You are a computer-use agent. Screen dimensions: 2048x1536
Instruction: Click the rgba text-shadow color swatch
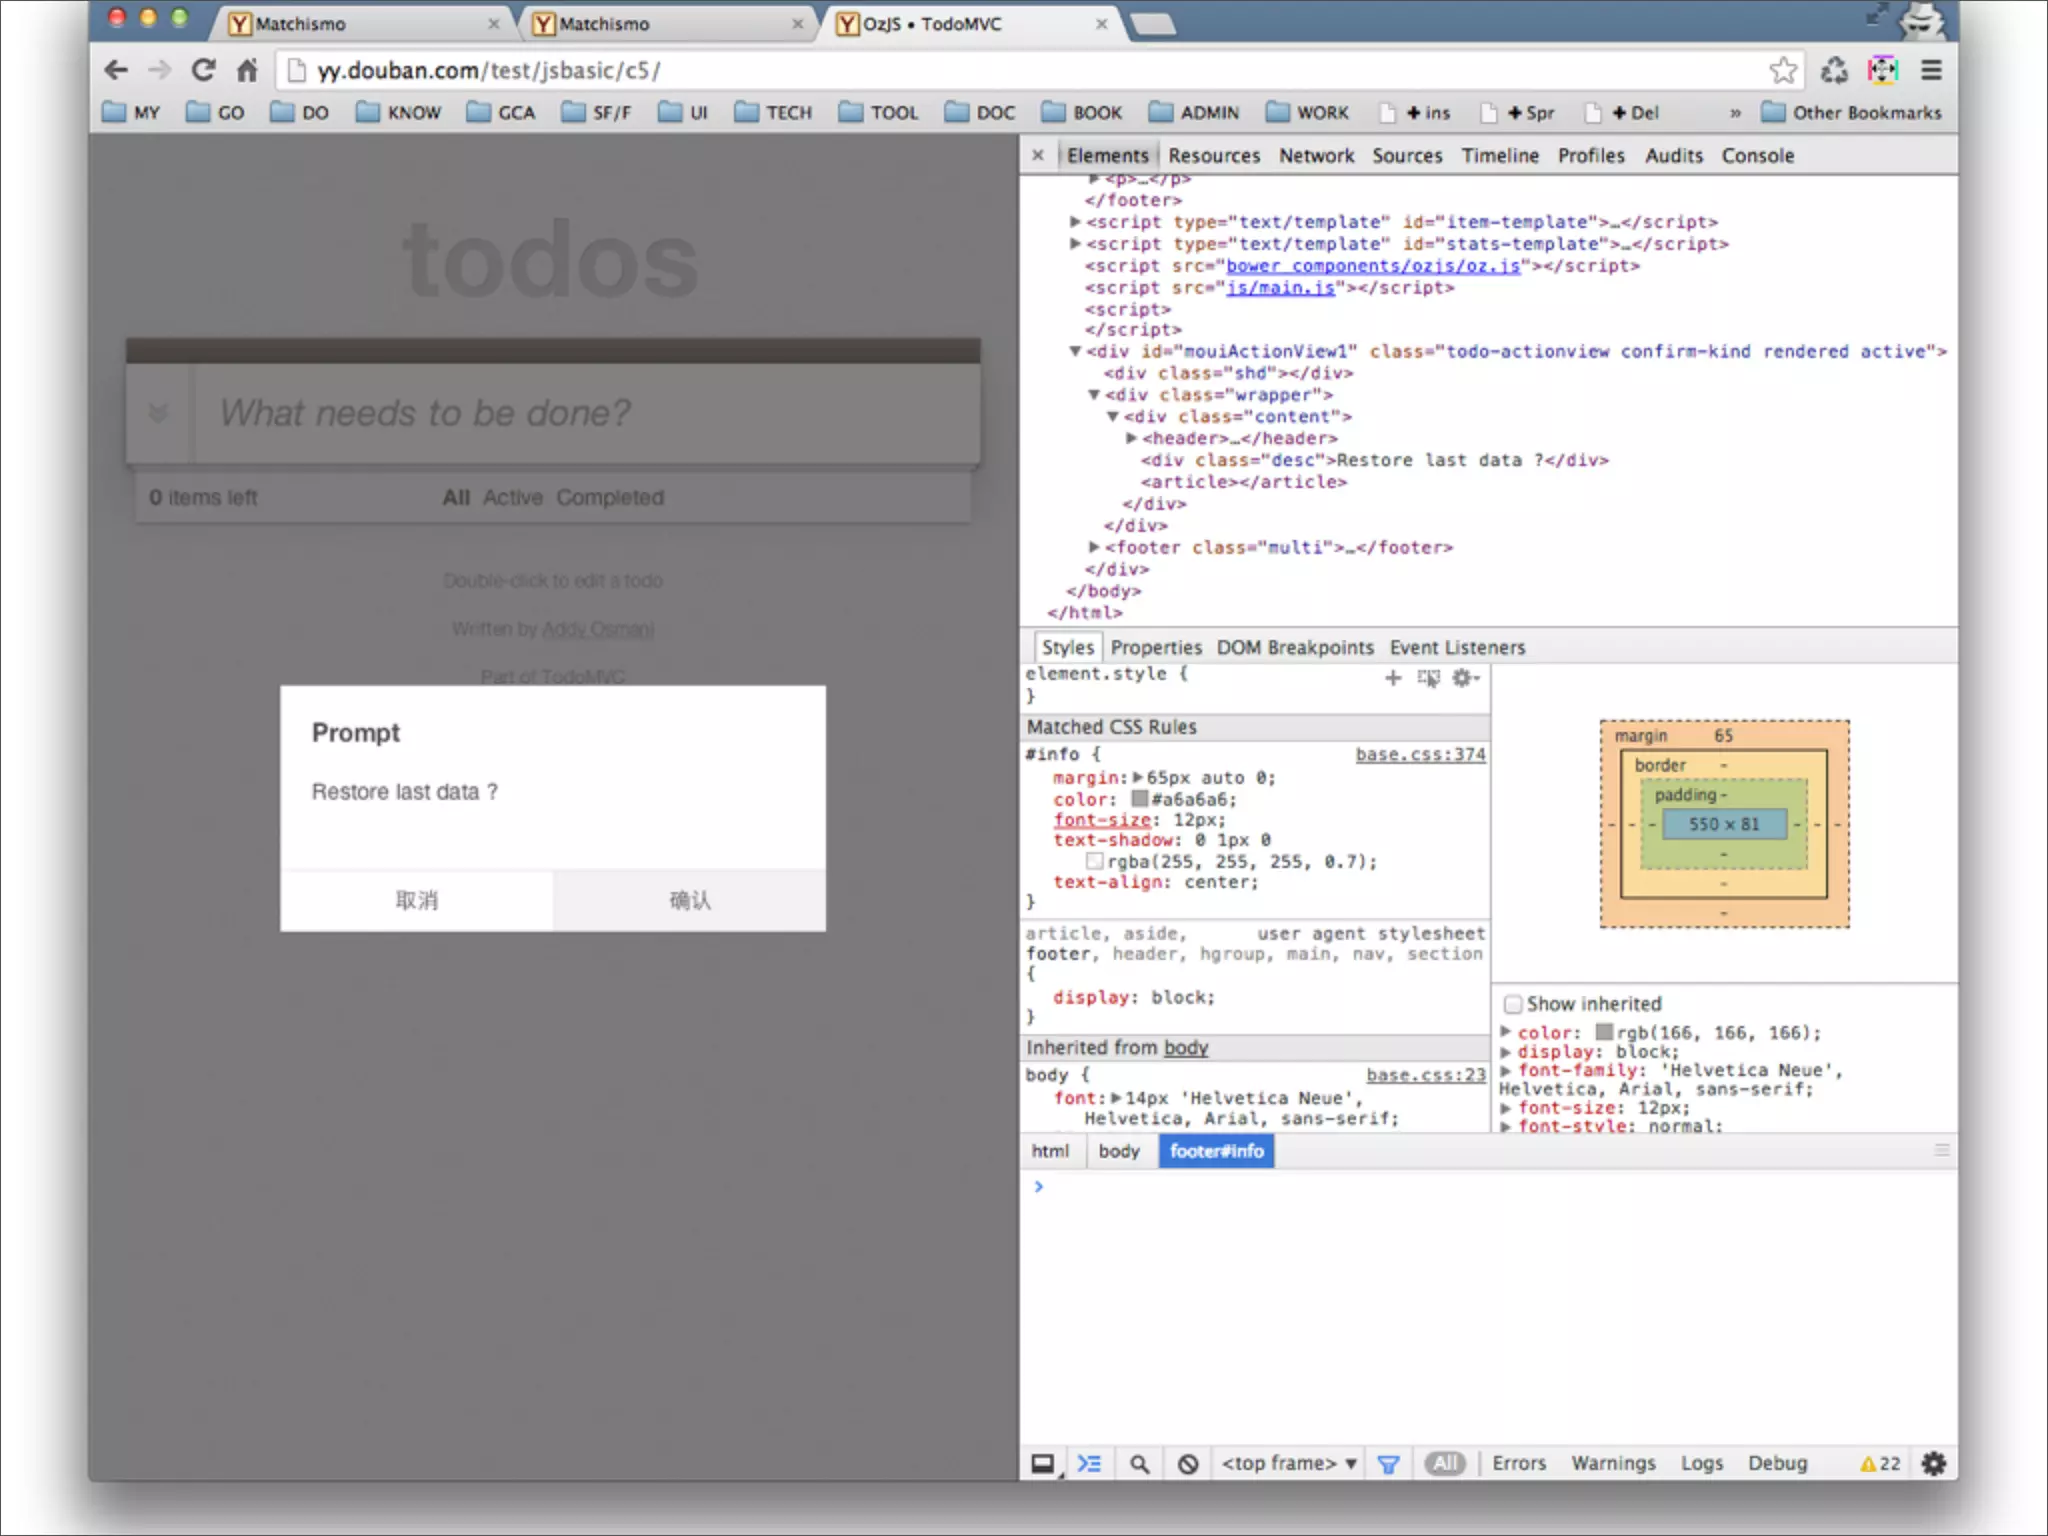click(x=1095, y=861)
